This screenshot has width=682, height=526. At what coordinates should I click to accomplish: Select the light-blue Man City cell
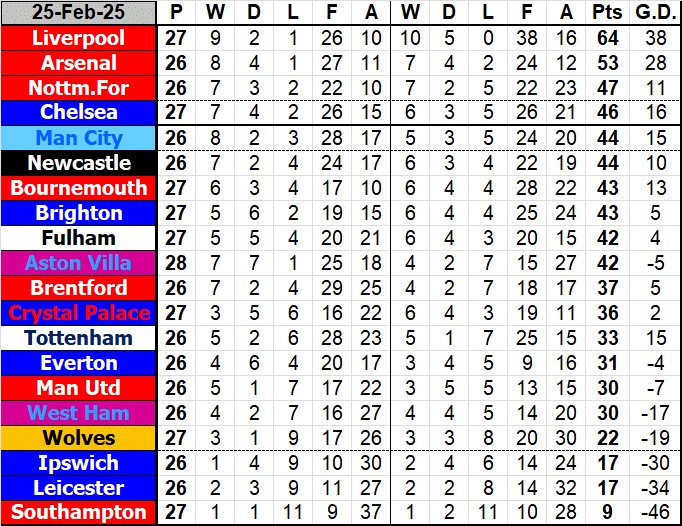(x=78, y=138)
